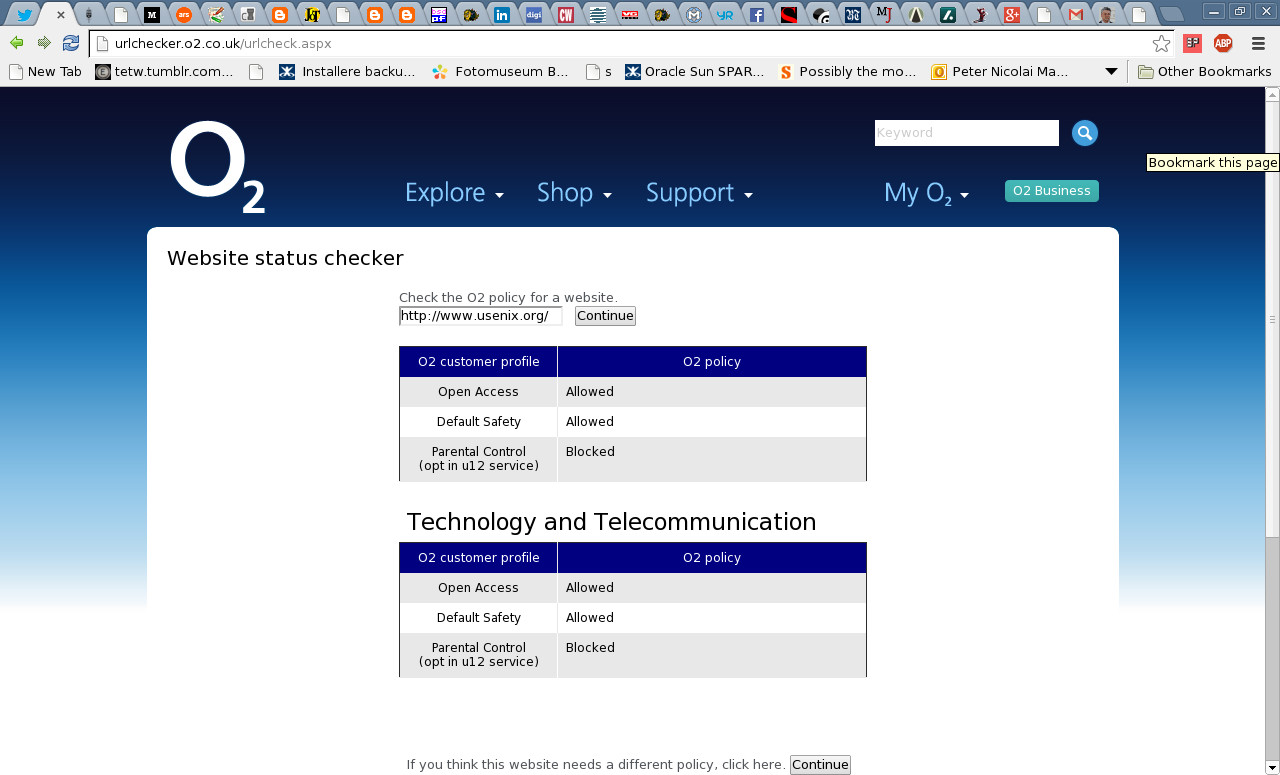The width and height of the screenshot is (1280, 775).
Task: Reload the current page
Action: 71,43
